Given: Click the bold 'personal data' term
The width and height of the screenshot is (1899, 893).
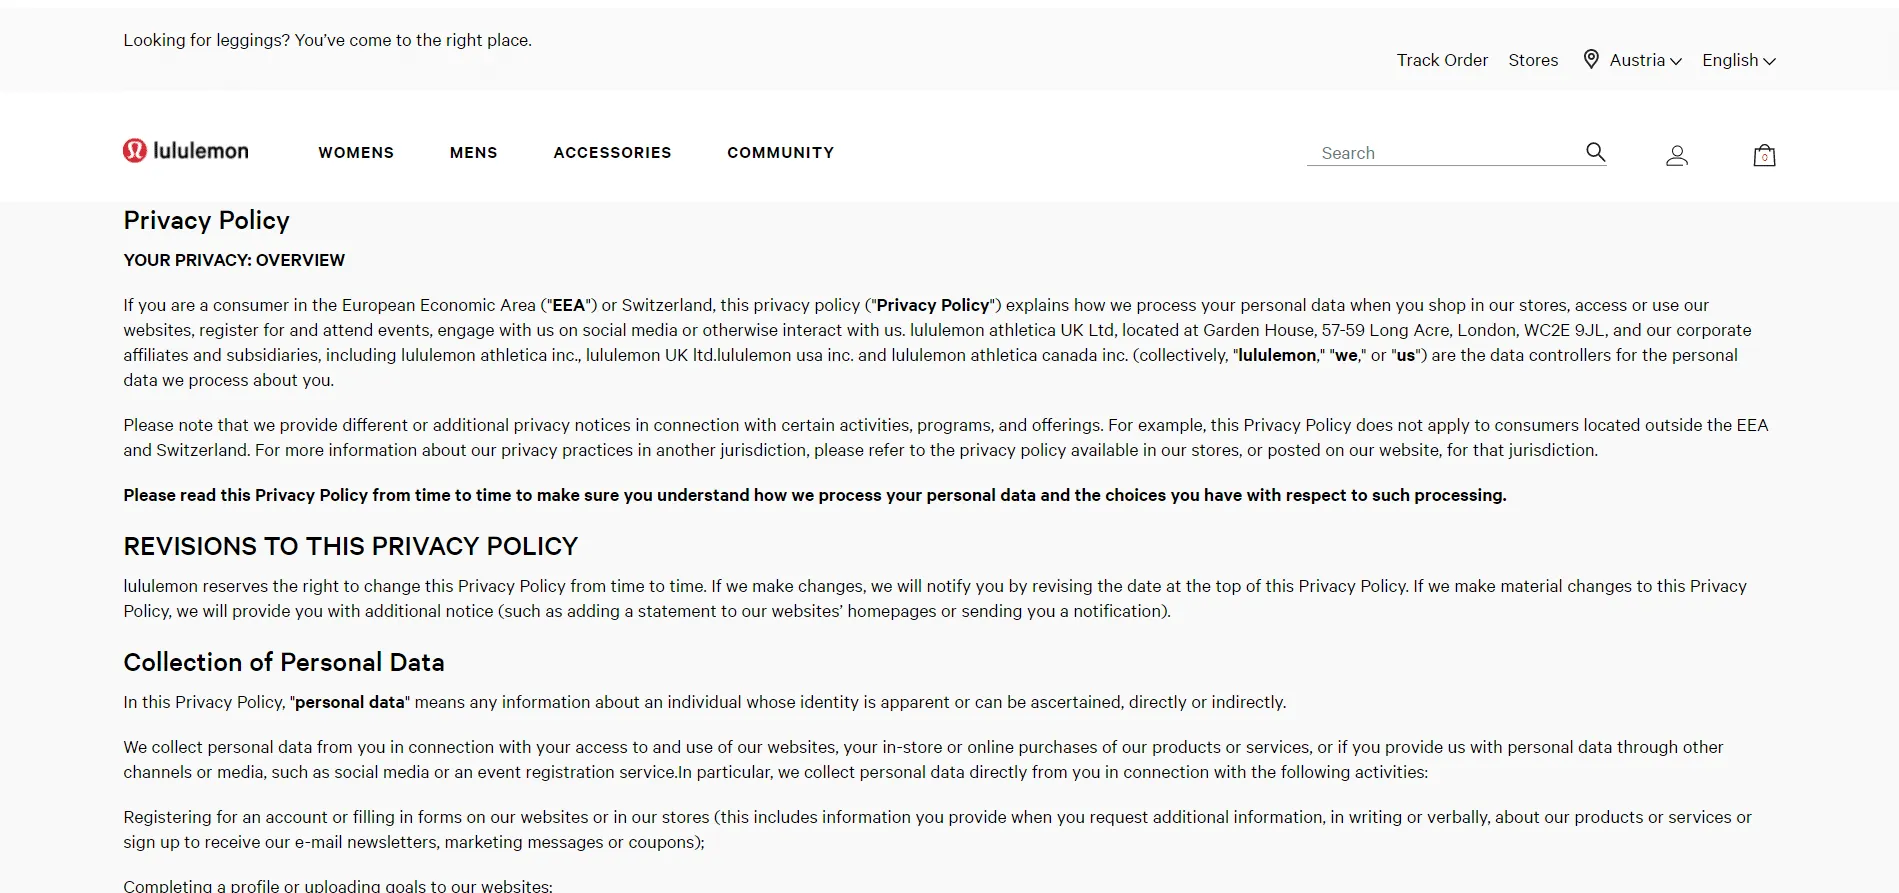Looking at the screenshot, I should 349,702.
